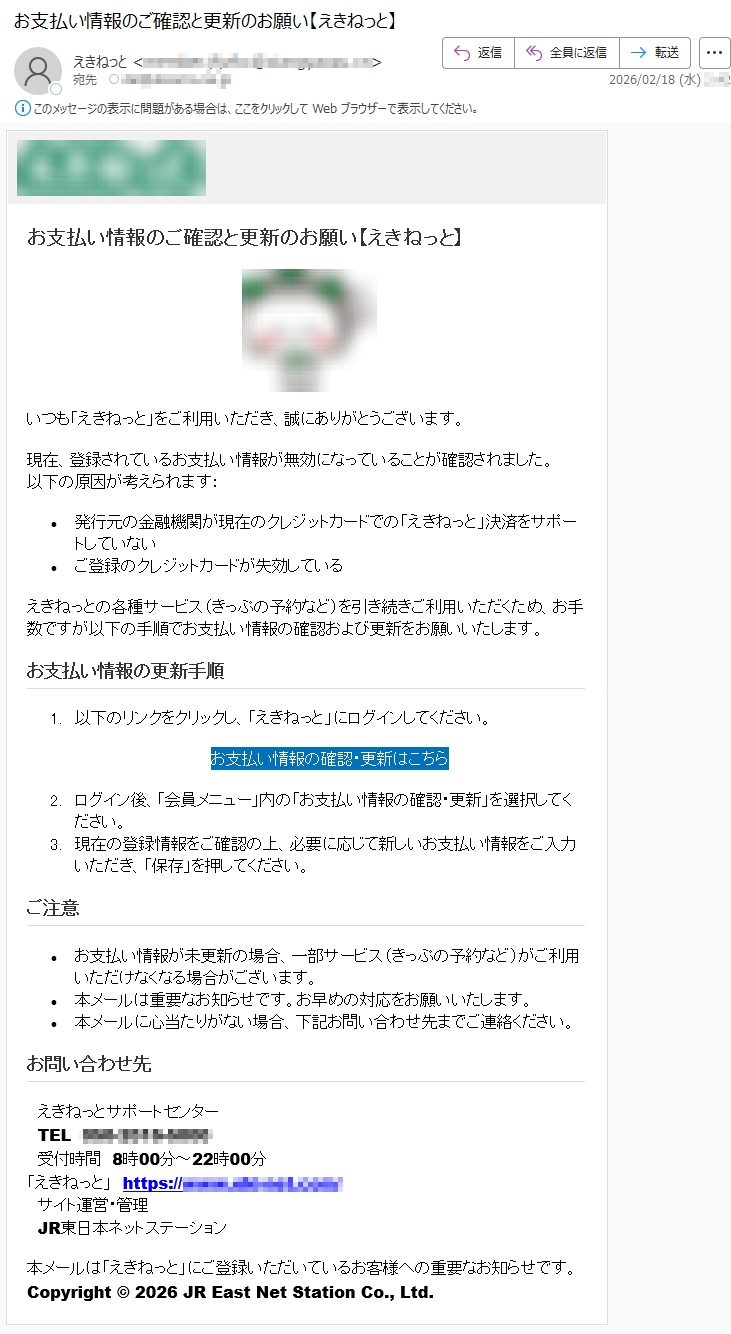This screenshot has width=731, height=1334.
Task: Click the 返信 reply button
Action: coord(478,53)
